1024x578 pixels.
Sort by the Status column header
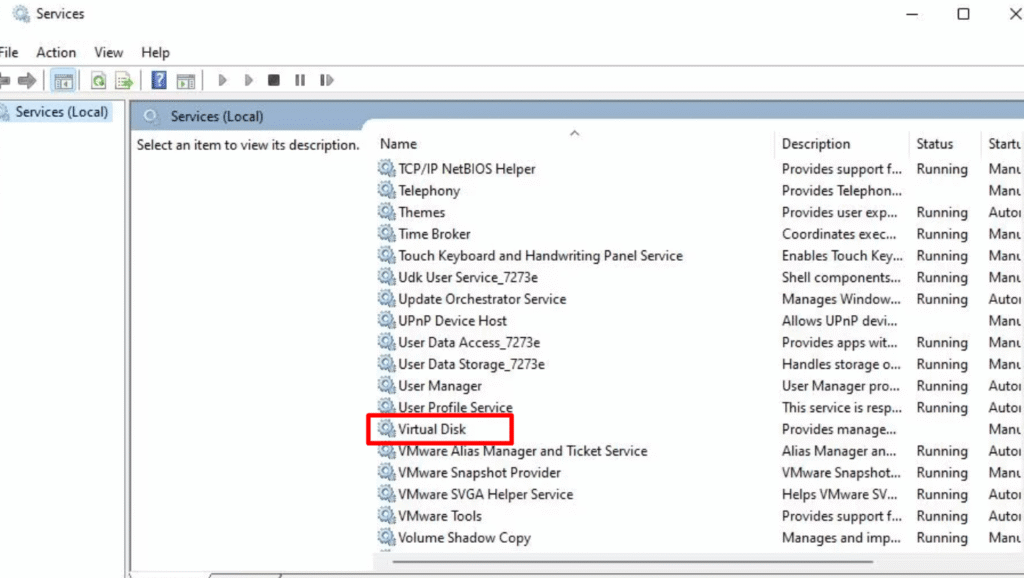coord(934,144)
